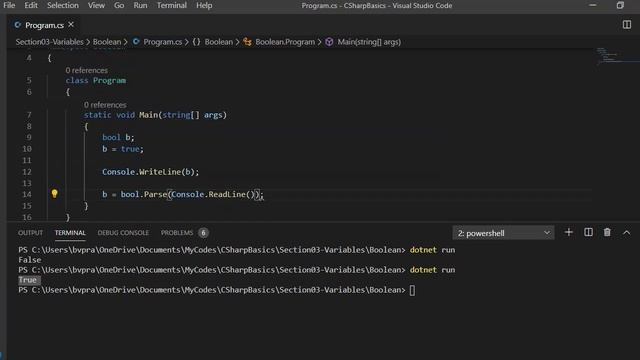This screenshot has height=360, width=640.
Task: Click the 'False' output in terminal
Action: pyautogui.click(x=30, y=260)
